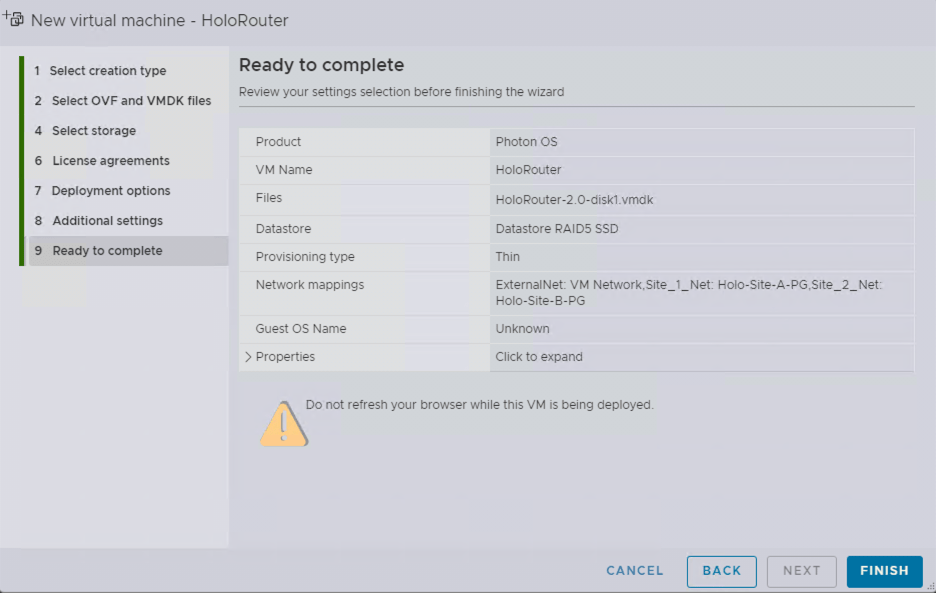Click the HoloRouter-2.0-disk1.vmdk file entry
The height and width of the screenshot is (593, 936).
tap(574, 200)
